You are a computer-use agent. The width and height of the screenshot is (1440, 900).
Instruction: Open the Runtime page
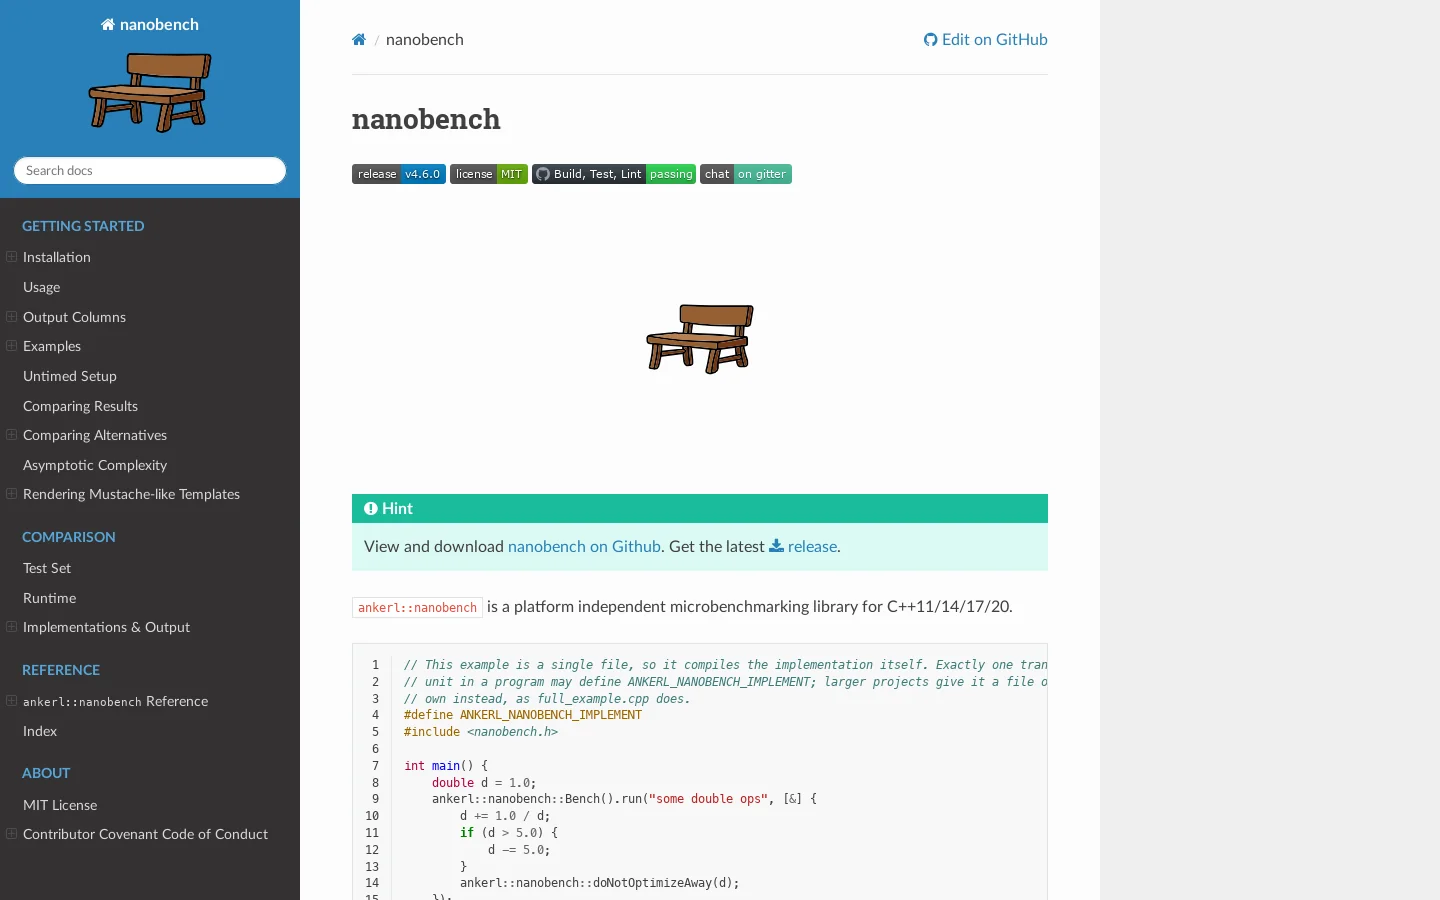(x=50, y=598)
